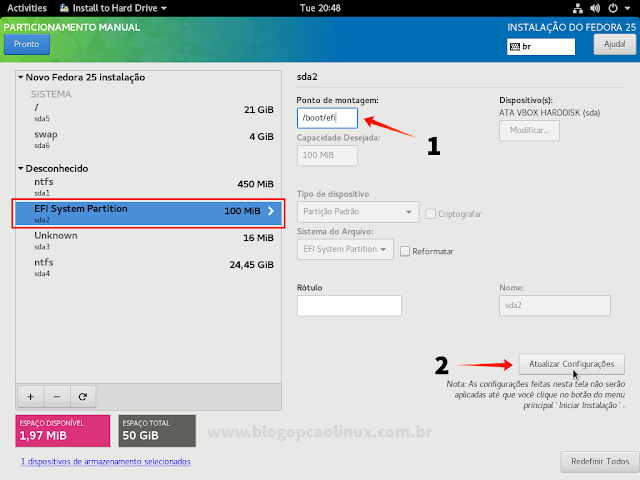Open the power icon in top bar

[x=613, y=8]
